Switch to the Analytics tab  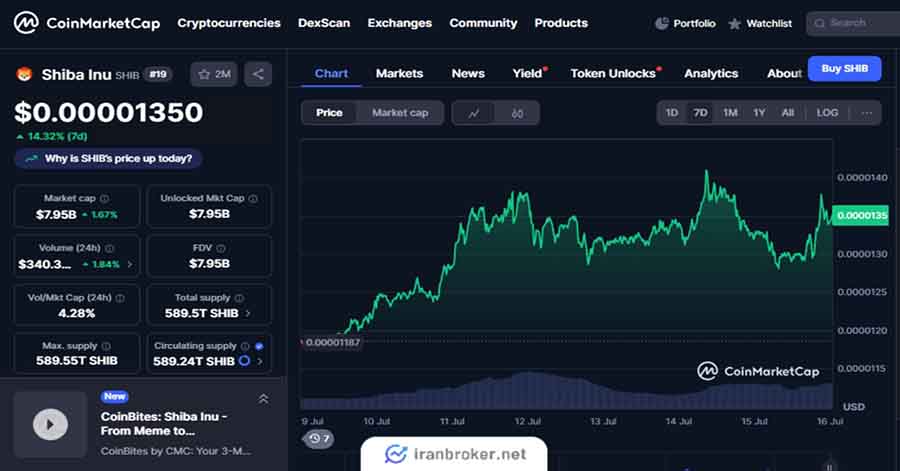[x=711, y=73]
